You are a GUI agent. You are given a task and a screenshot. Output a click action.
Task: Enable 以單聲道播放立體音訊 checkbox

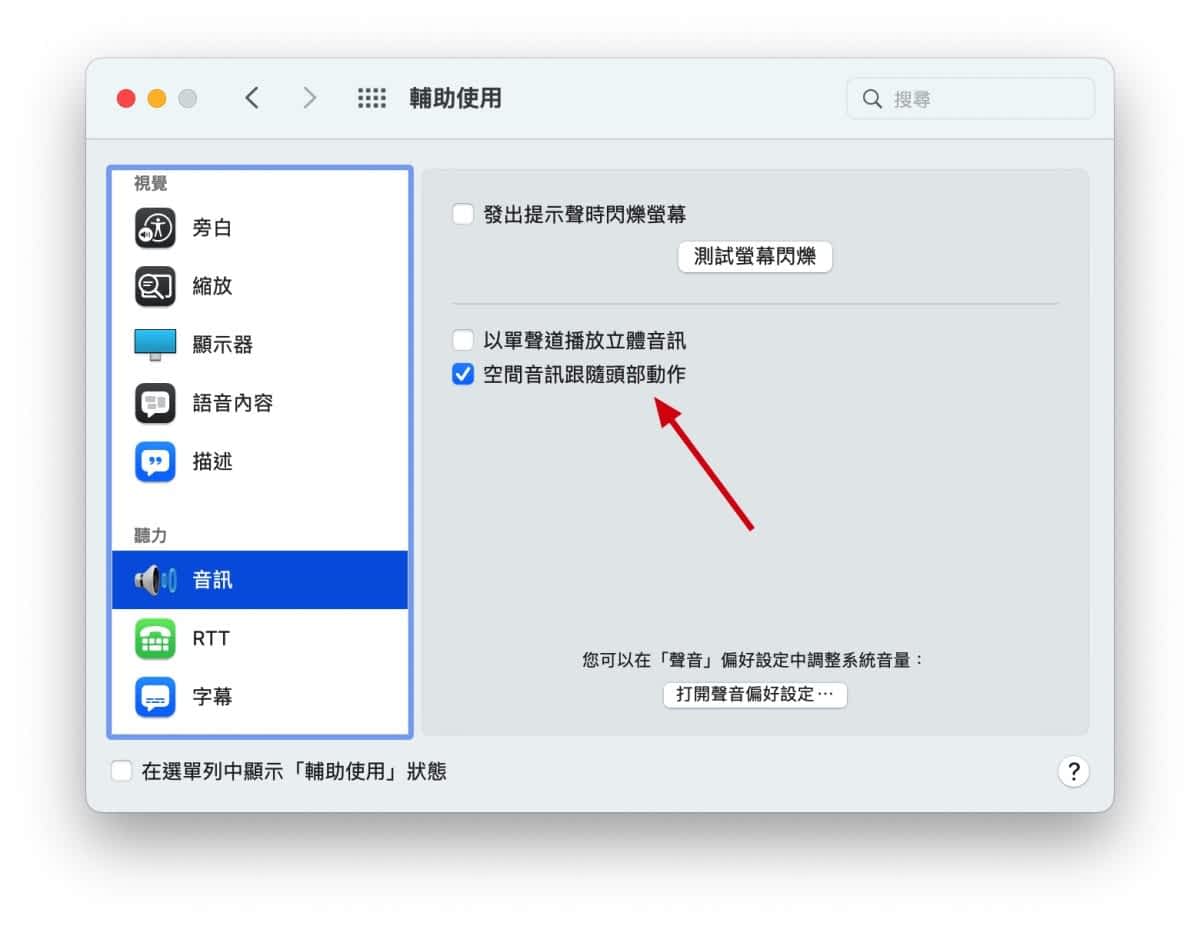tap(463, 340)
